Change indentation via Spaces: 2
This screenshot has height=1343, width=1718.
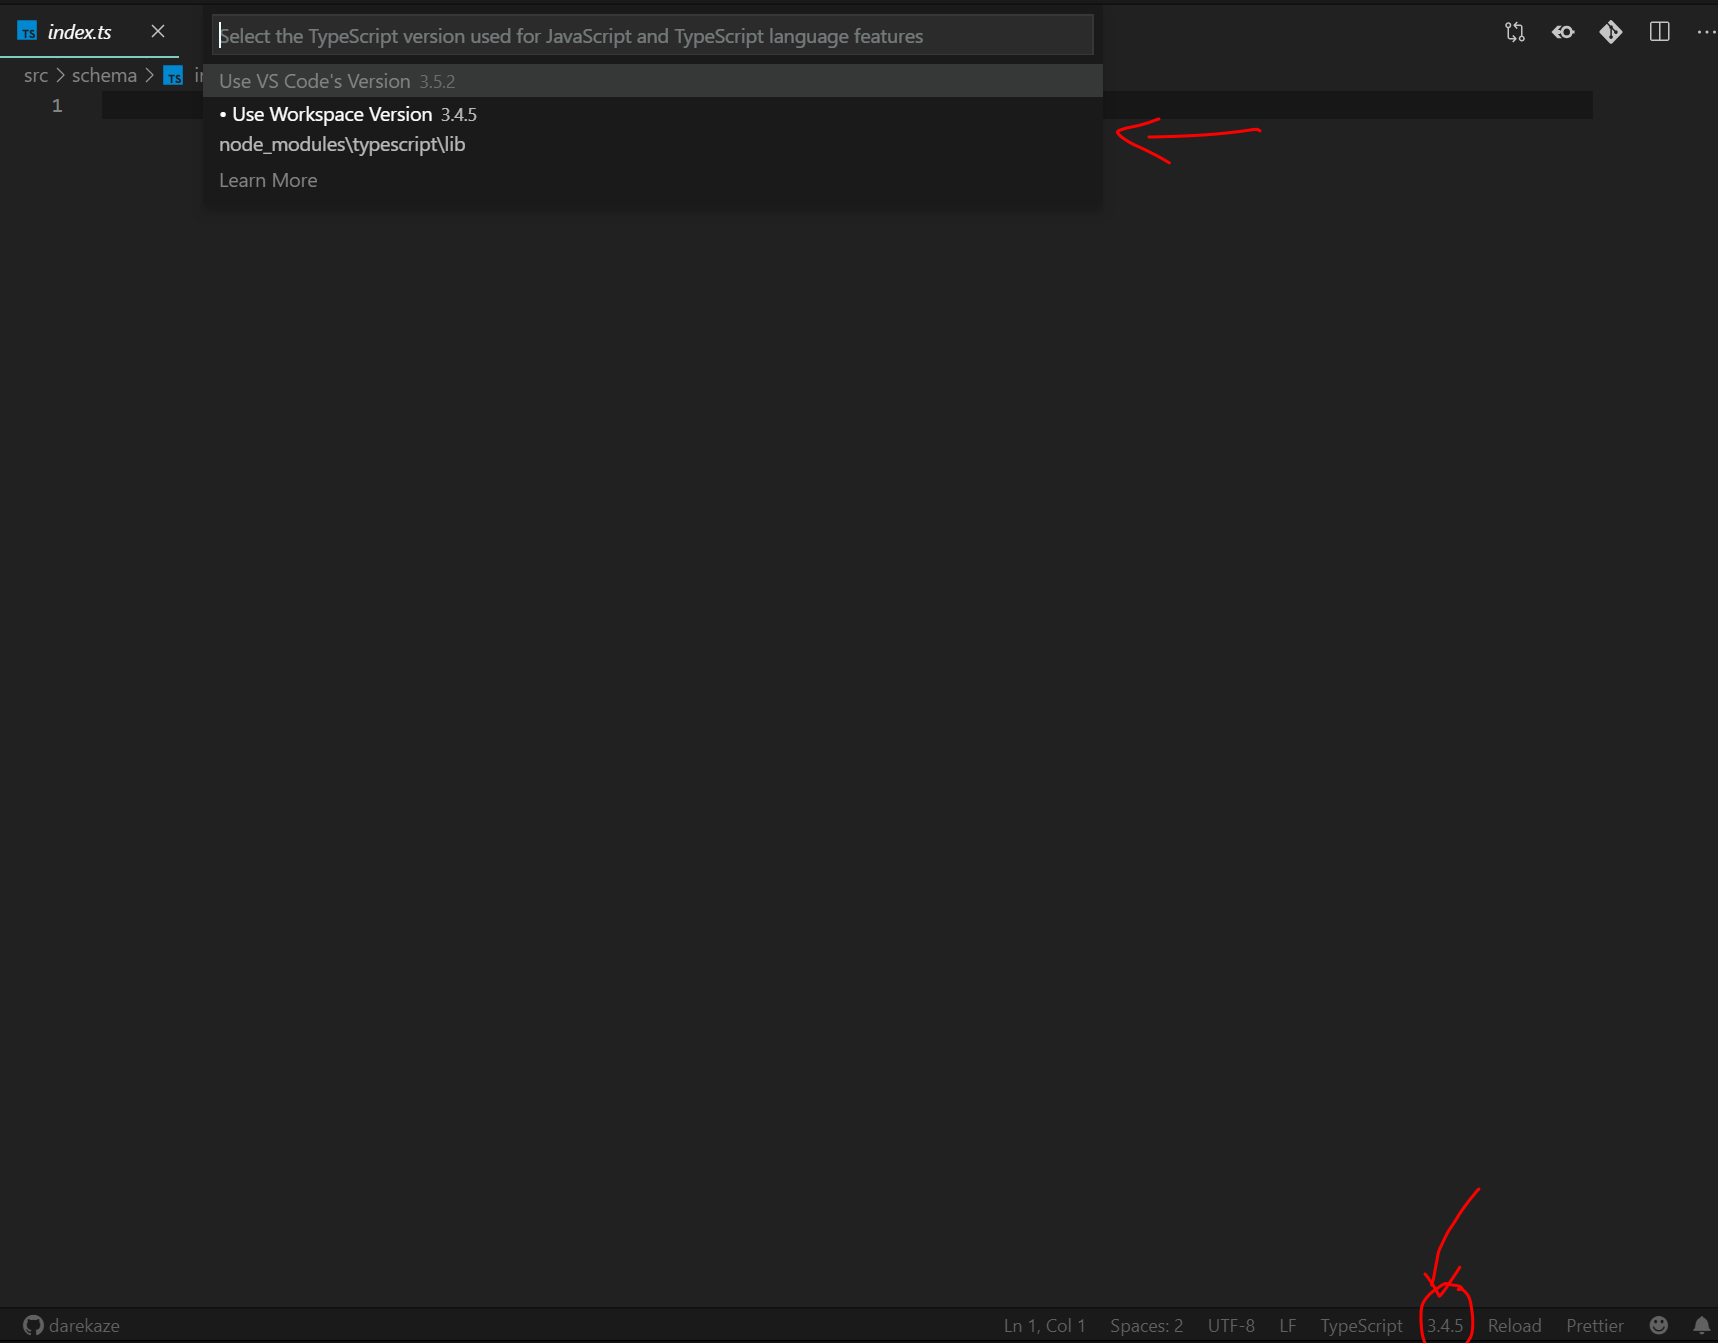click(1146, 1325)
